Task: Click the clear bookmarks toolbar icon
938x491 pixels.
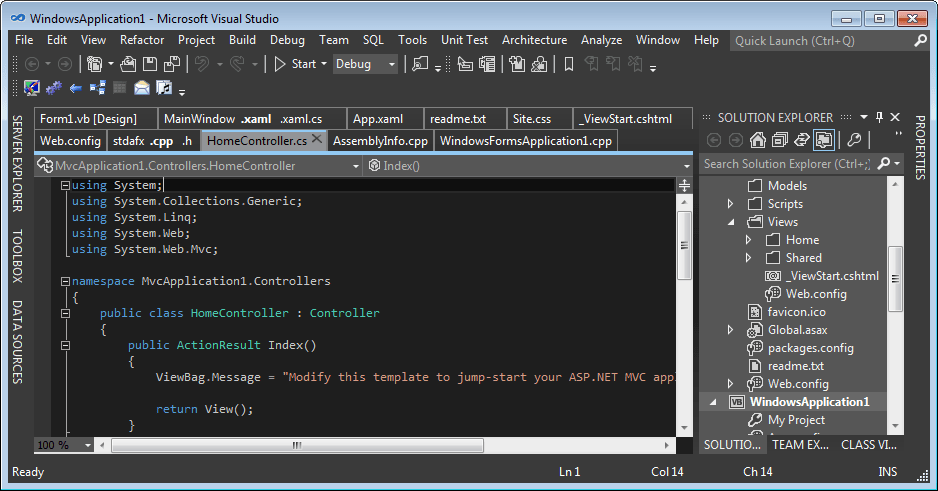Action: pos(635,64)
